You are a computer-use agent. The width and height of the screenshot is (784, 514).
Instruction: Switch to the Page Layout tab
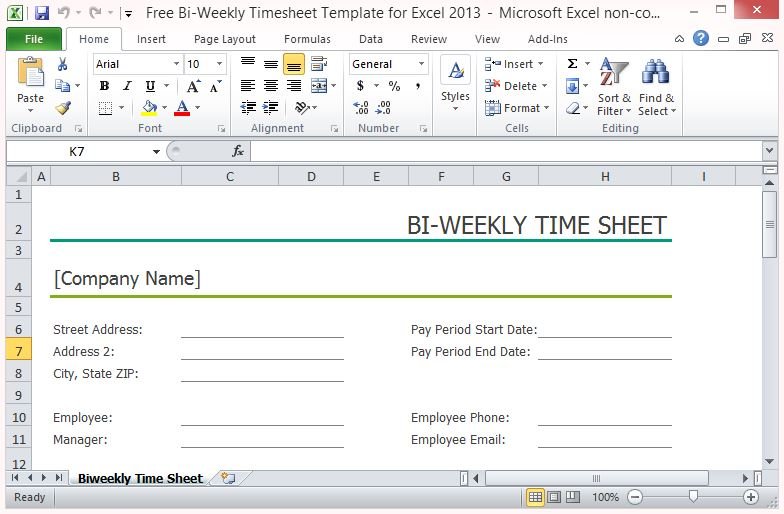coord(224,39)
